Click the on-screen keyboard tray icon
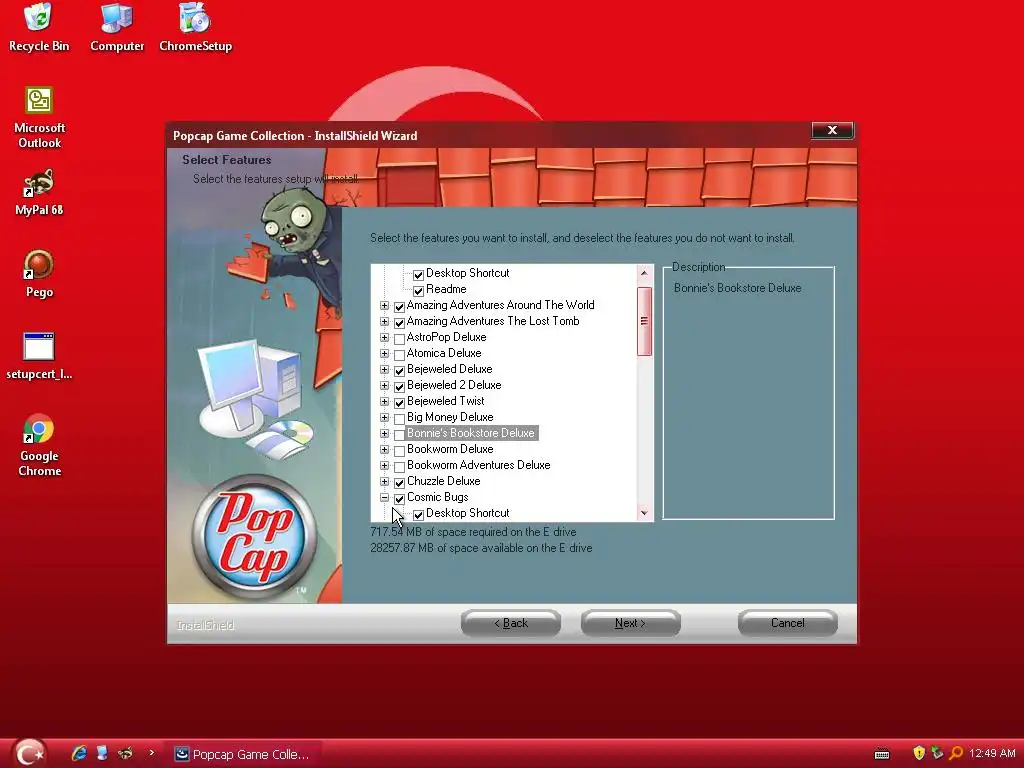Screen dimensions: 1024x768 click(882, 754)
